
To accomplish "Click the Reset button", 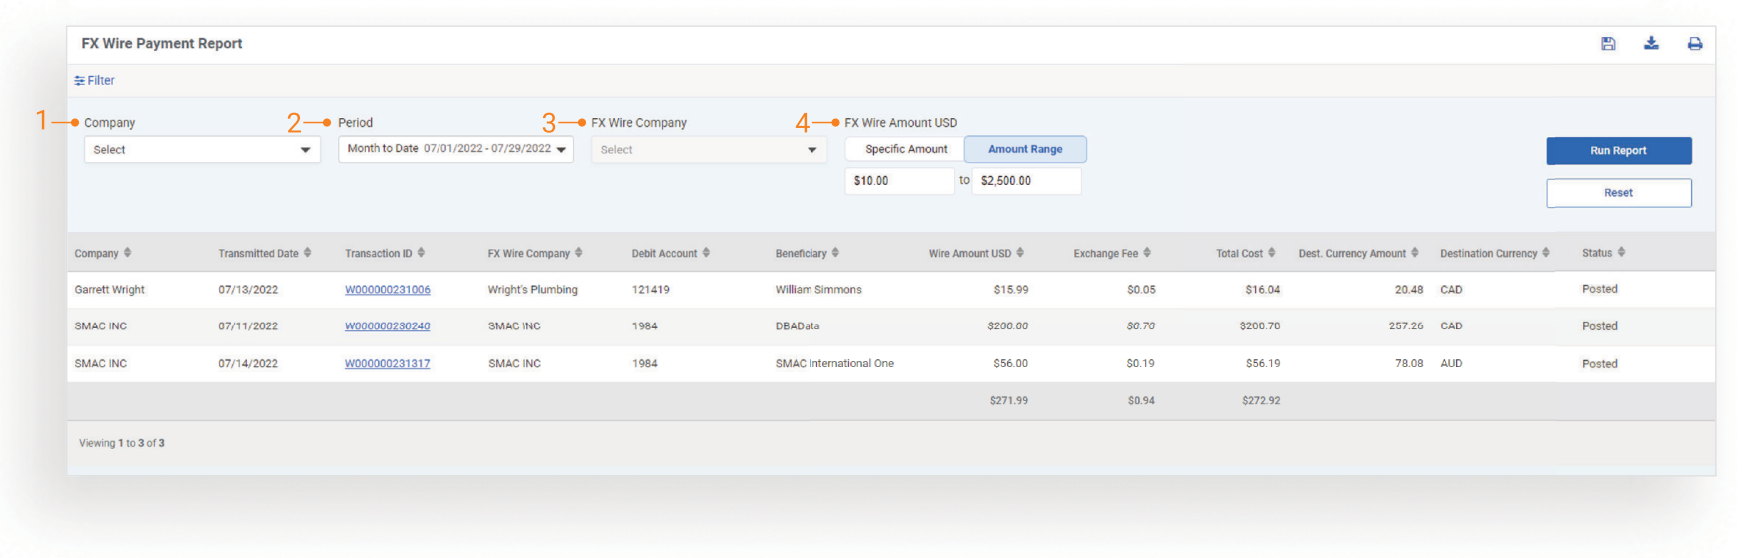I will tap(1618, 193).
